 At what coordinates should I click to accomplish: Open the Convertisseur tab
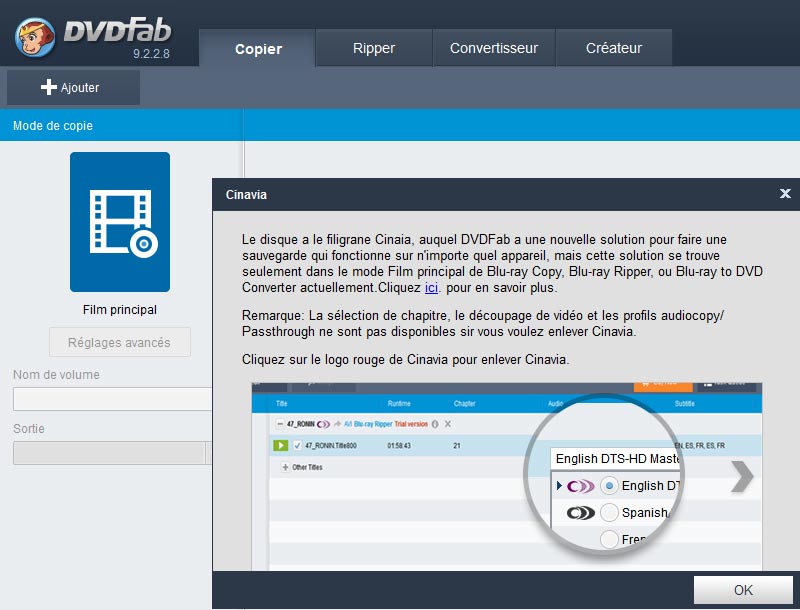pos(494,48)
